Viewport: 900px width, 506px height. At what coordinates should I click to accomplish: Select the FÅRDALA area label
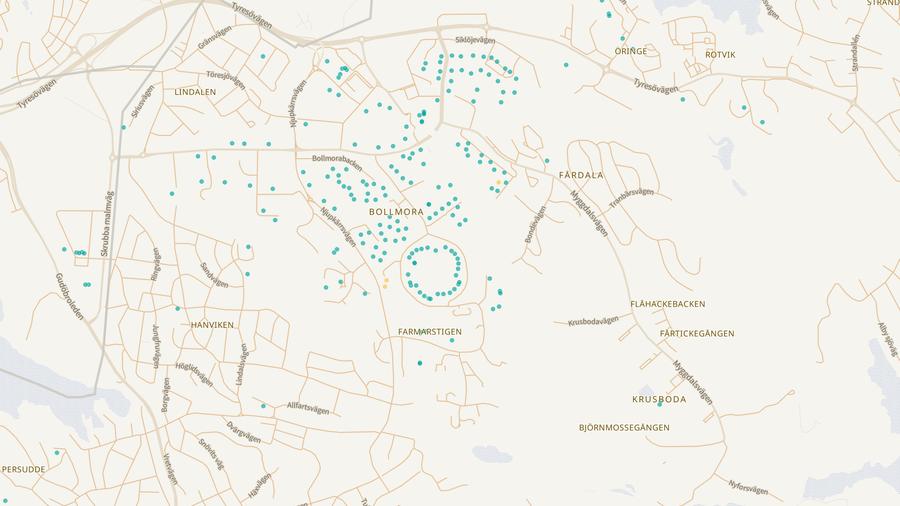coord(581,175)
